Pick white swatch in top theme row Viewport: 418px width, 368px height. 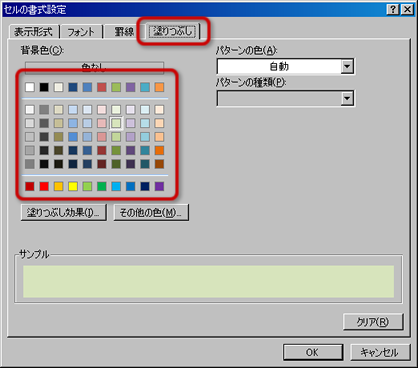[30, 87]
